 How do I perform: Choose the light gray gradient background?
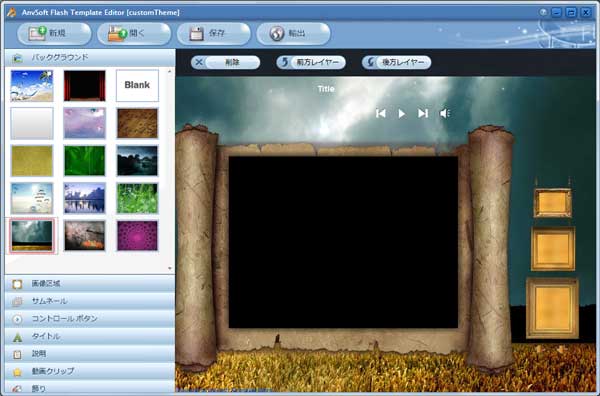pyautogui.click(x=32, y=123)
